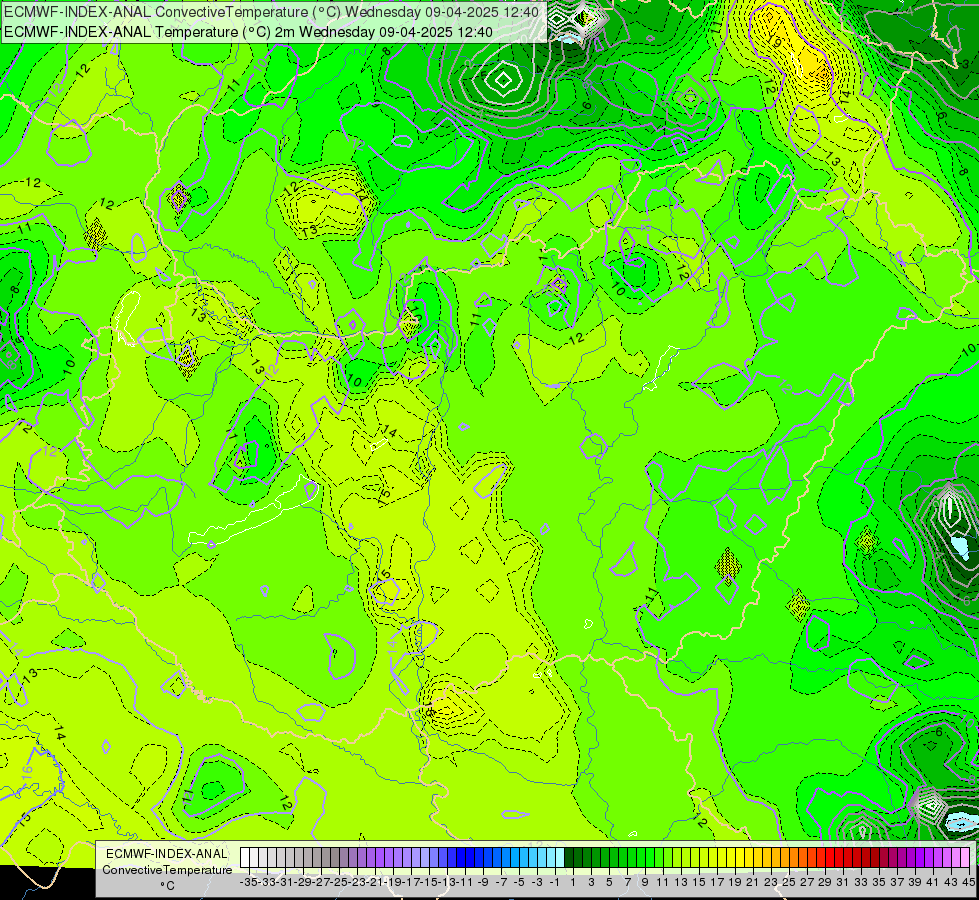
Task: Click the 37 value on the legend scale
Action: click(x=897, y=882)
